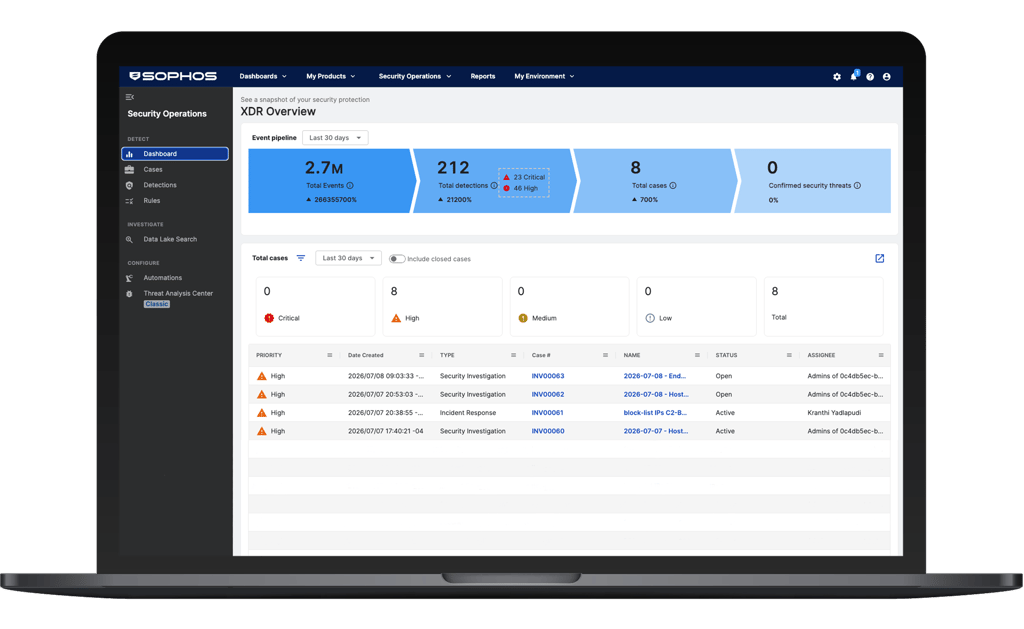Click the Data Lake Search magnifier icon
This screenshot has height=629, width=1024.
tap(129, 240)
